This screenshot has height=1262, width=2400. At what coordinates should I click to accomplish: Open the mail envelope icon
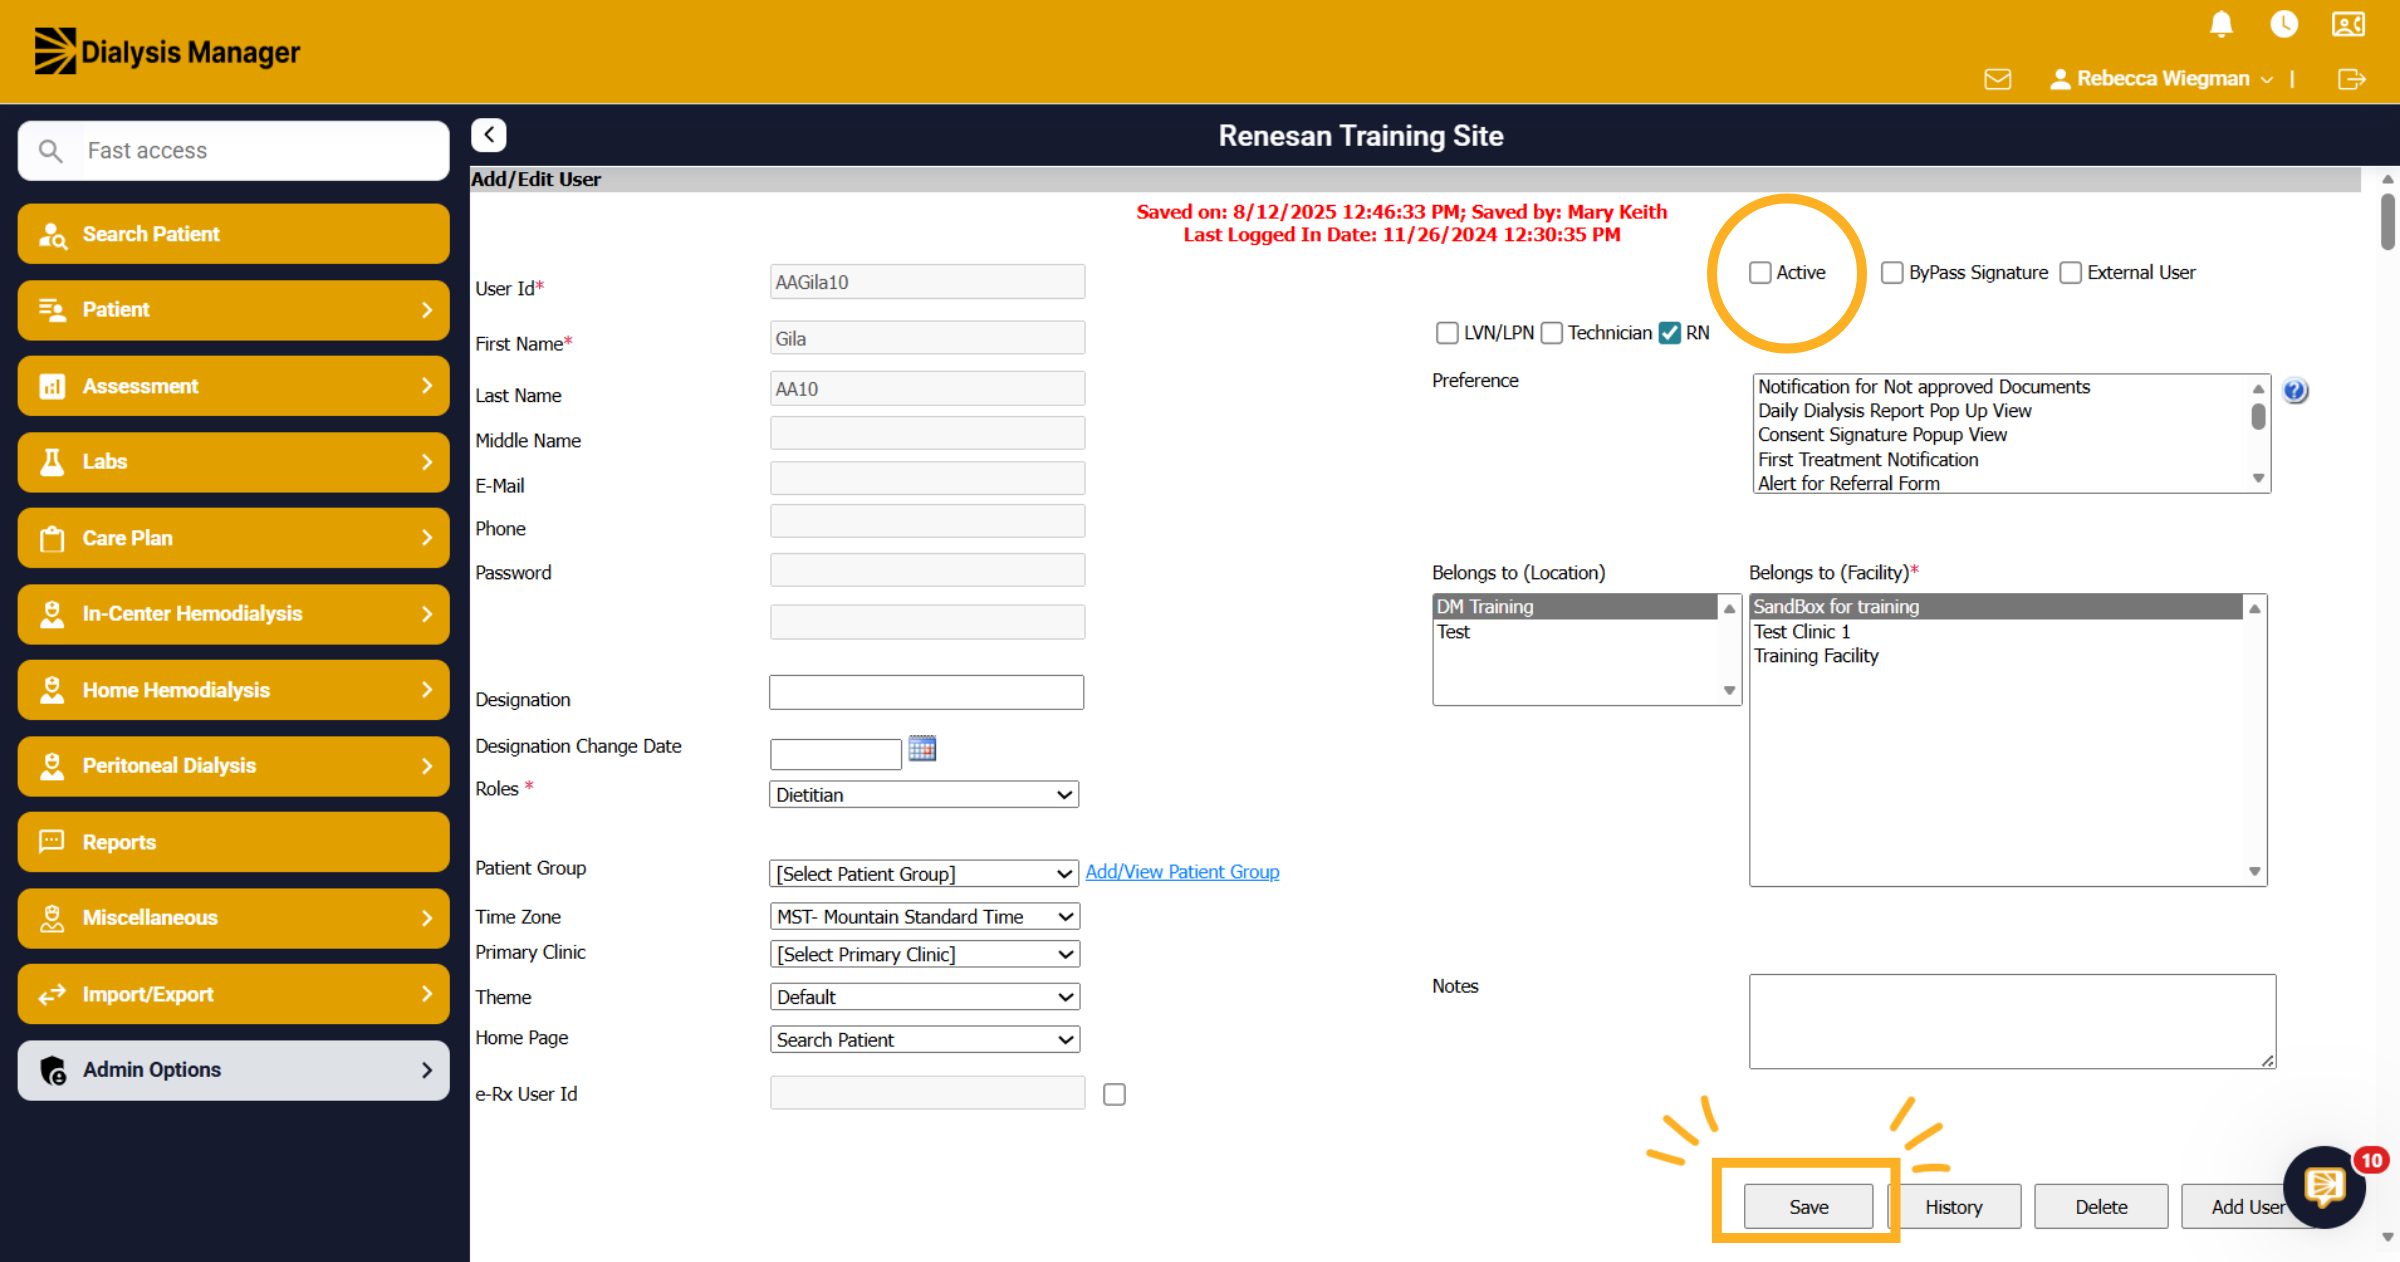point(1997,79)
